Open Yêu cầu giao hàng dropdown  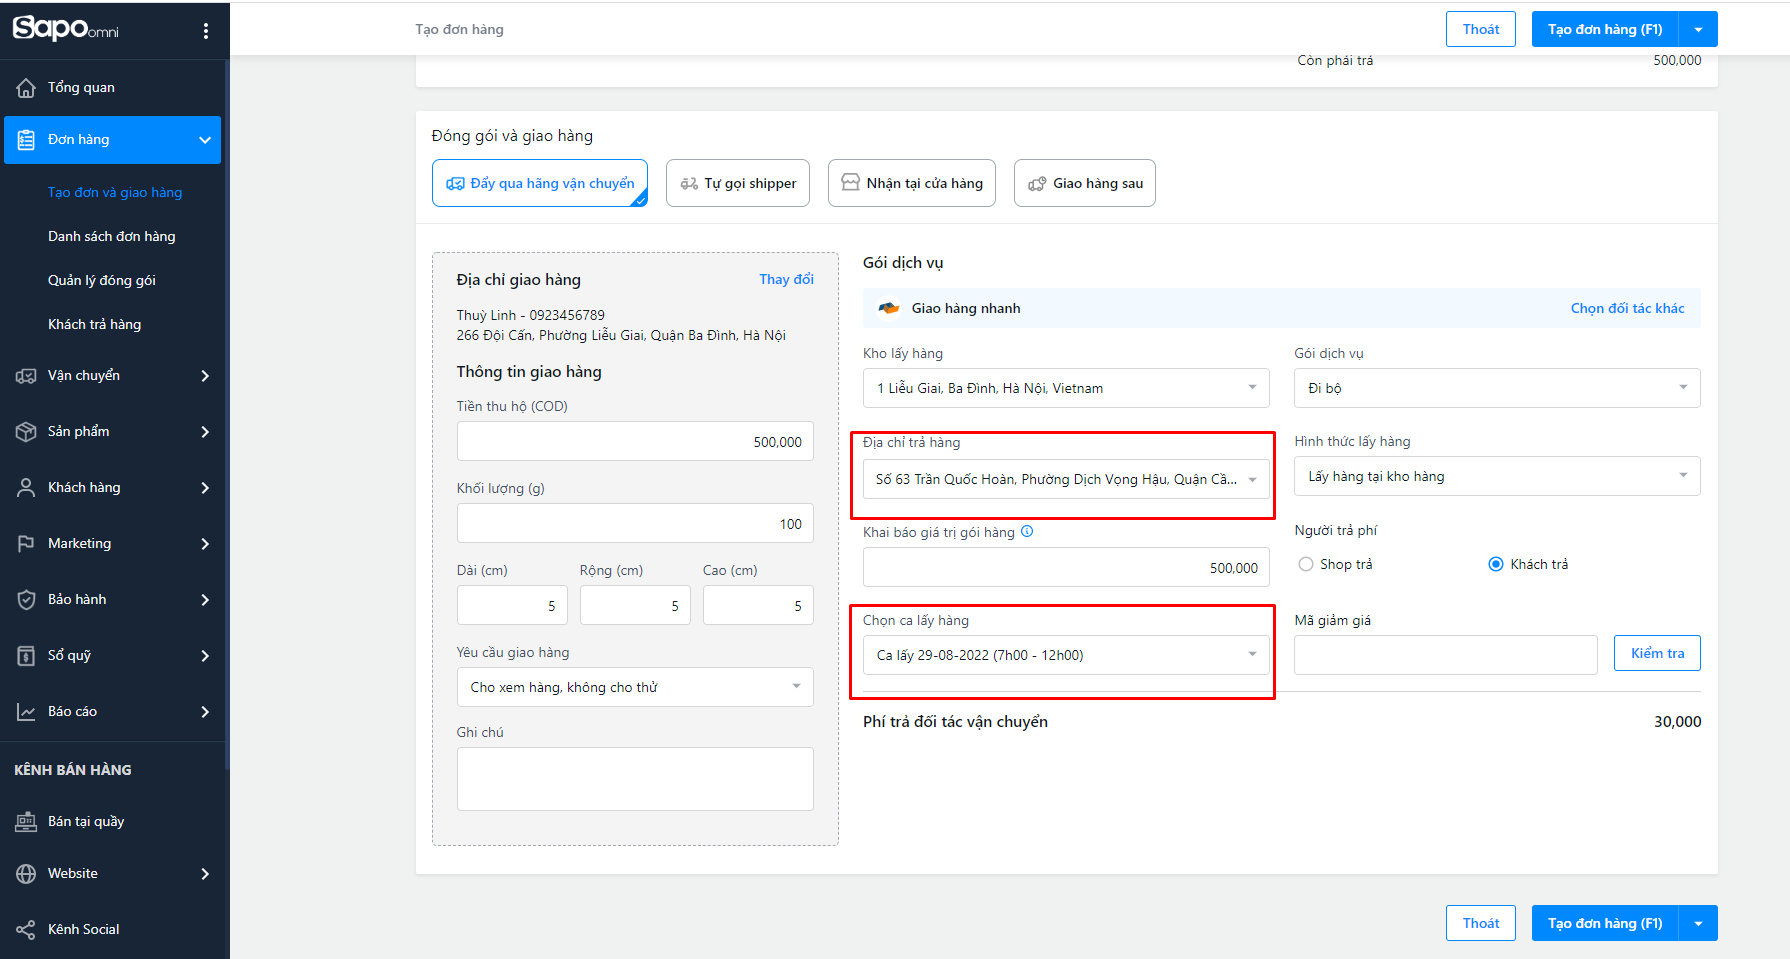click(x=635, y=687)
